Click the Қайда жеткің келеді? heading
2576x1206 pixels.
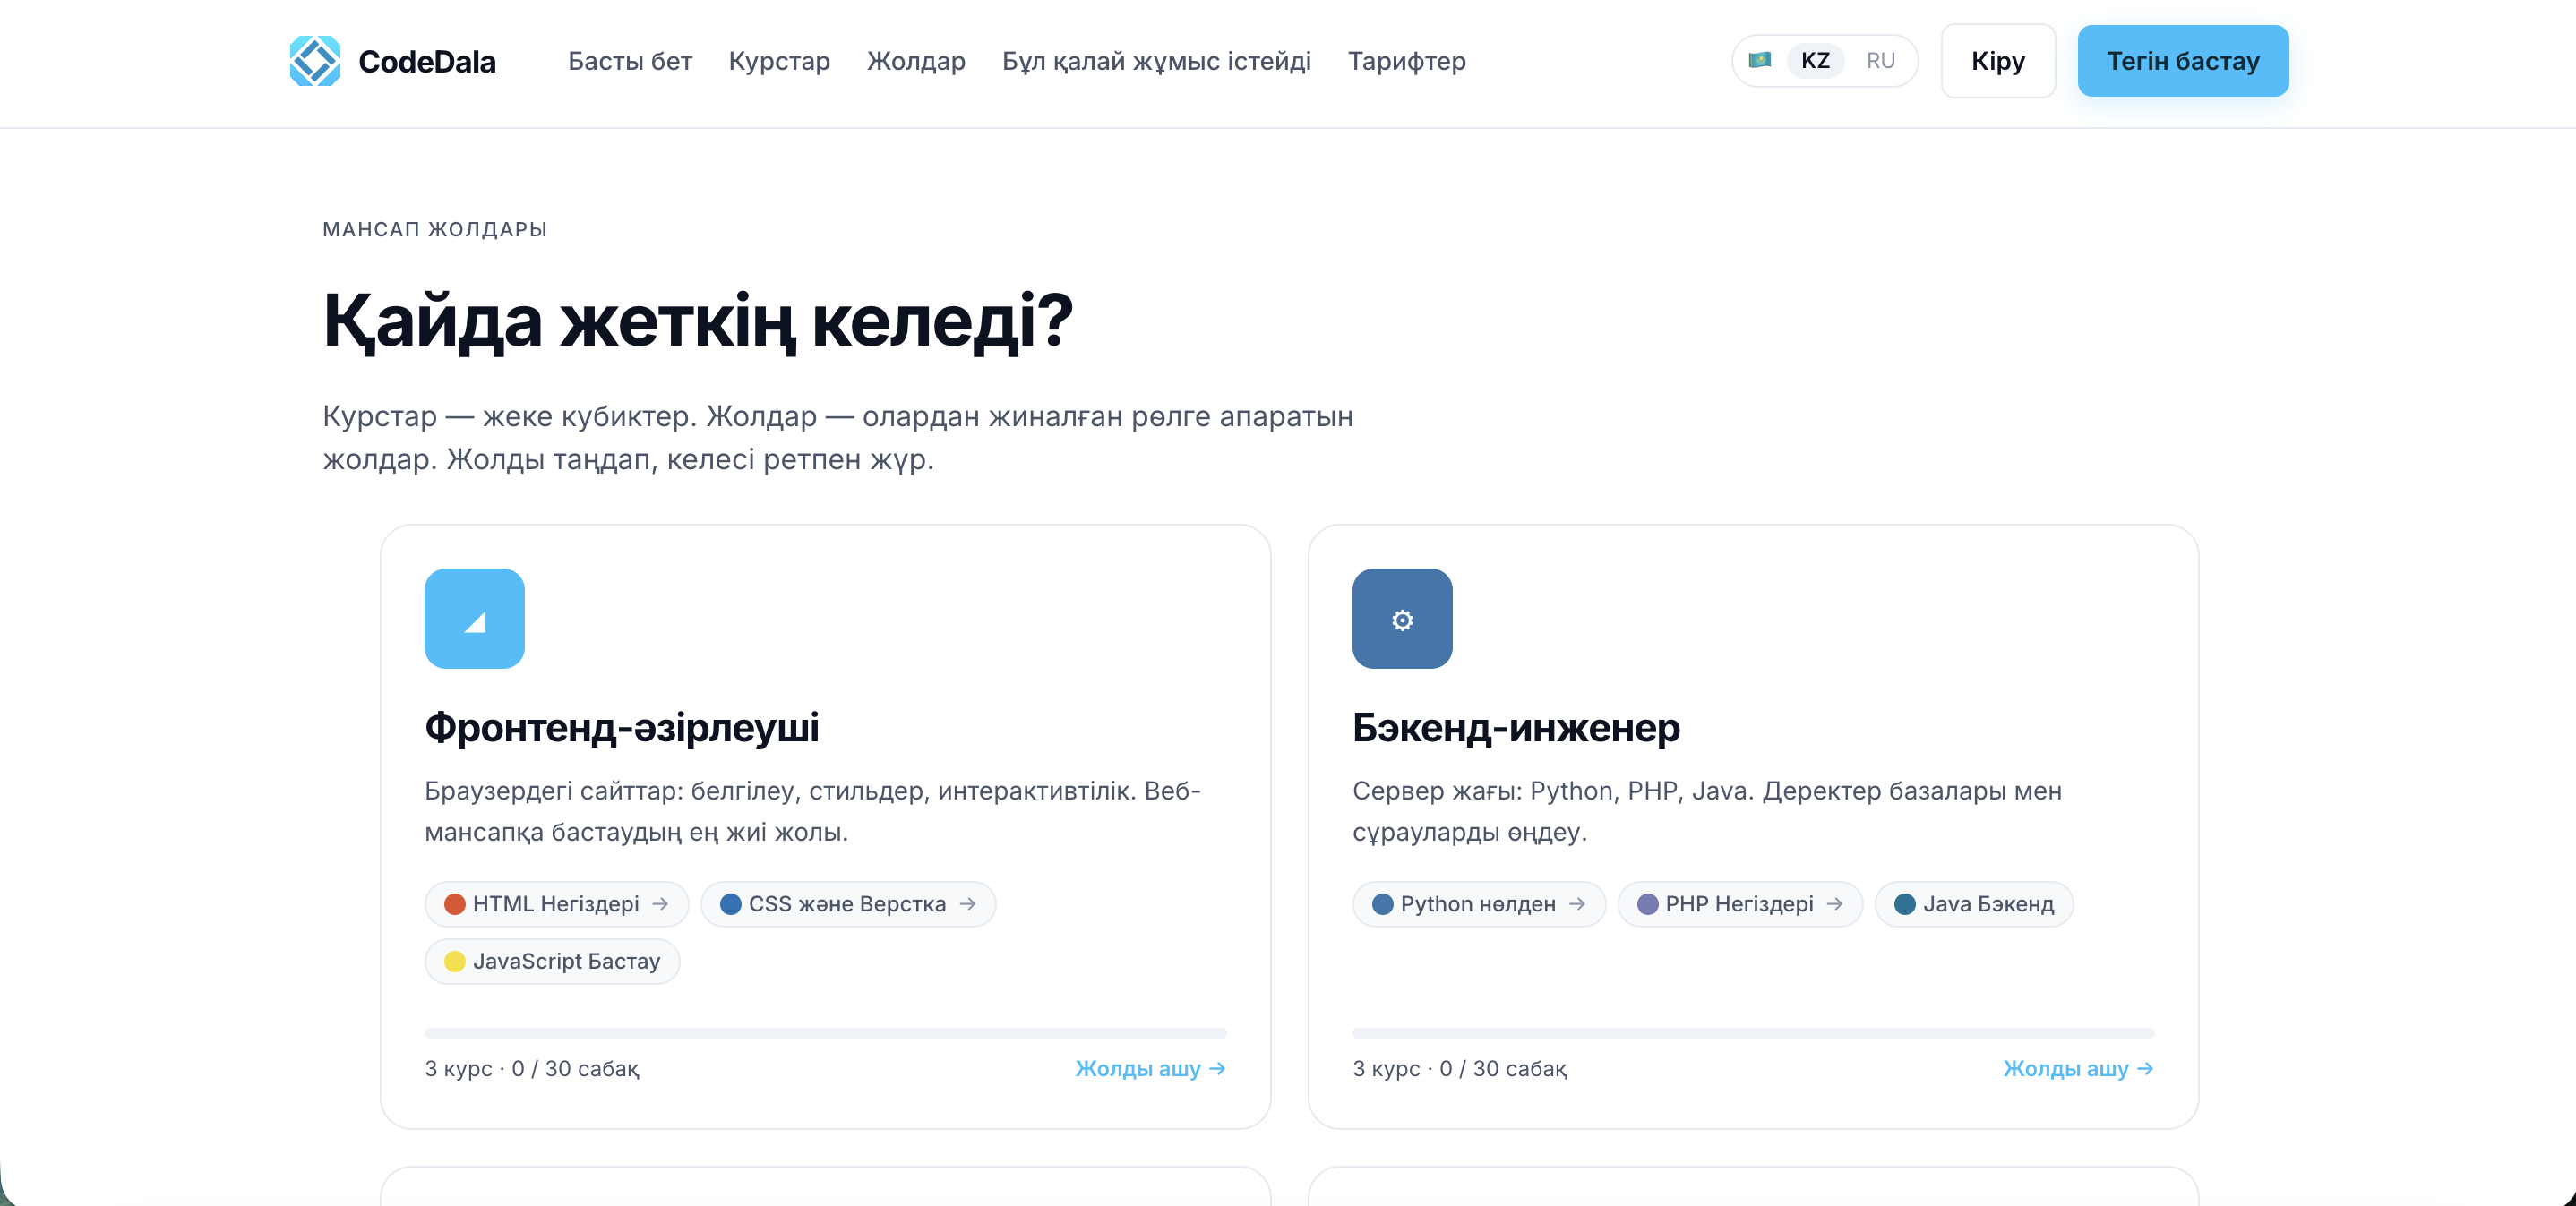(x=697, y=321)
